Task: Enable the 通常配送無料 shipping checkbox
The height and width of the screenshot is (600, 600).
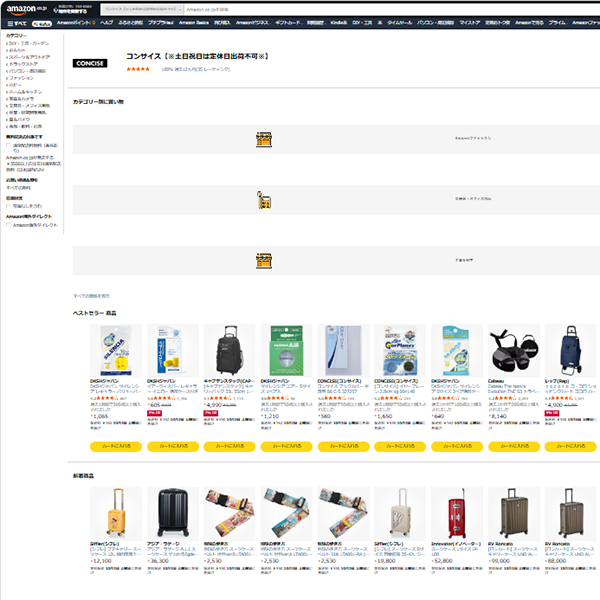Action: pos(8,145)
